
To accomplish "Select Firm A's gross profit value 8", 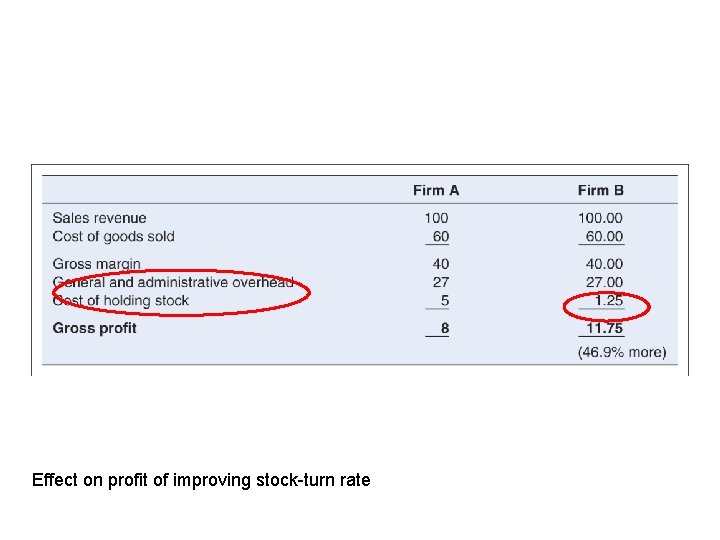I will 444,328.
